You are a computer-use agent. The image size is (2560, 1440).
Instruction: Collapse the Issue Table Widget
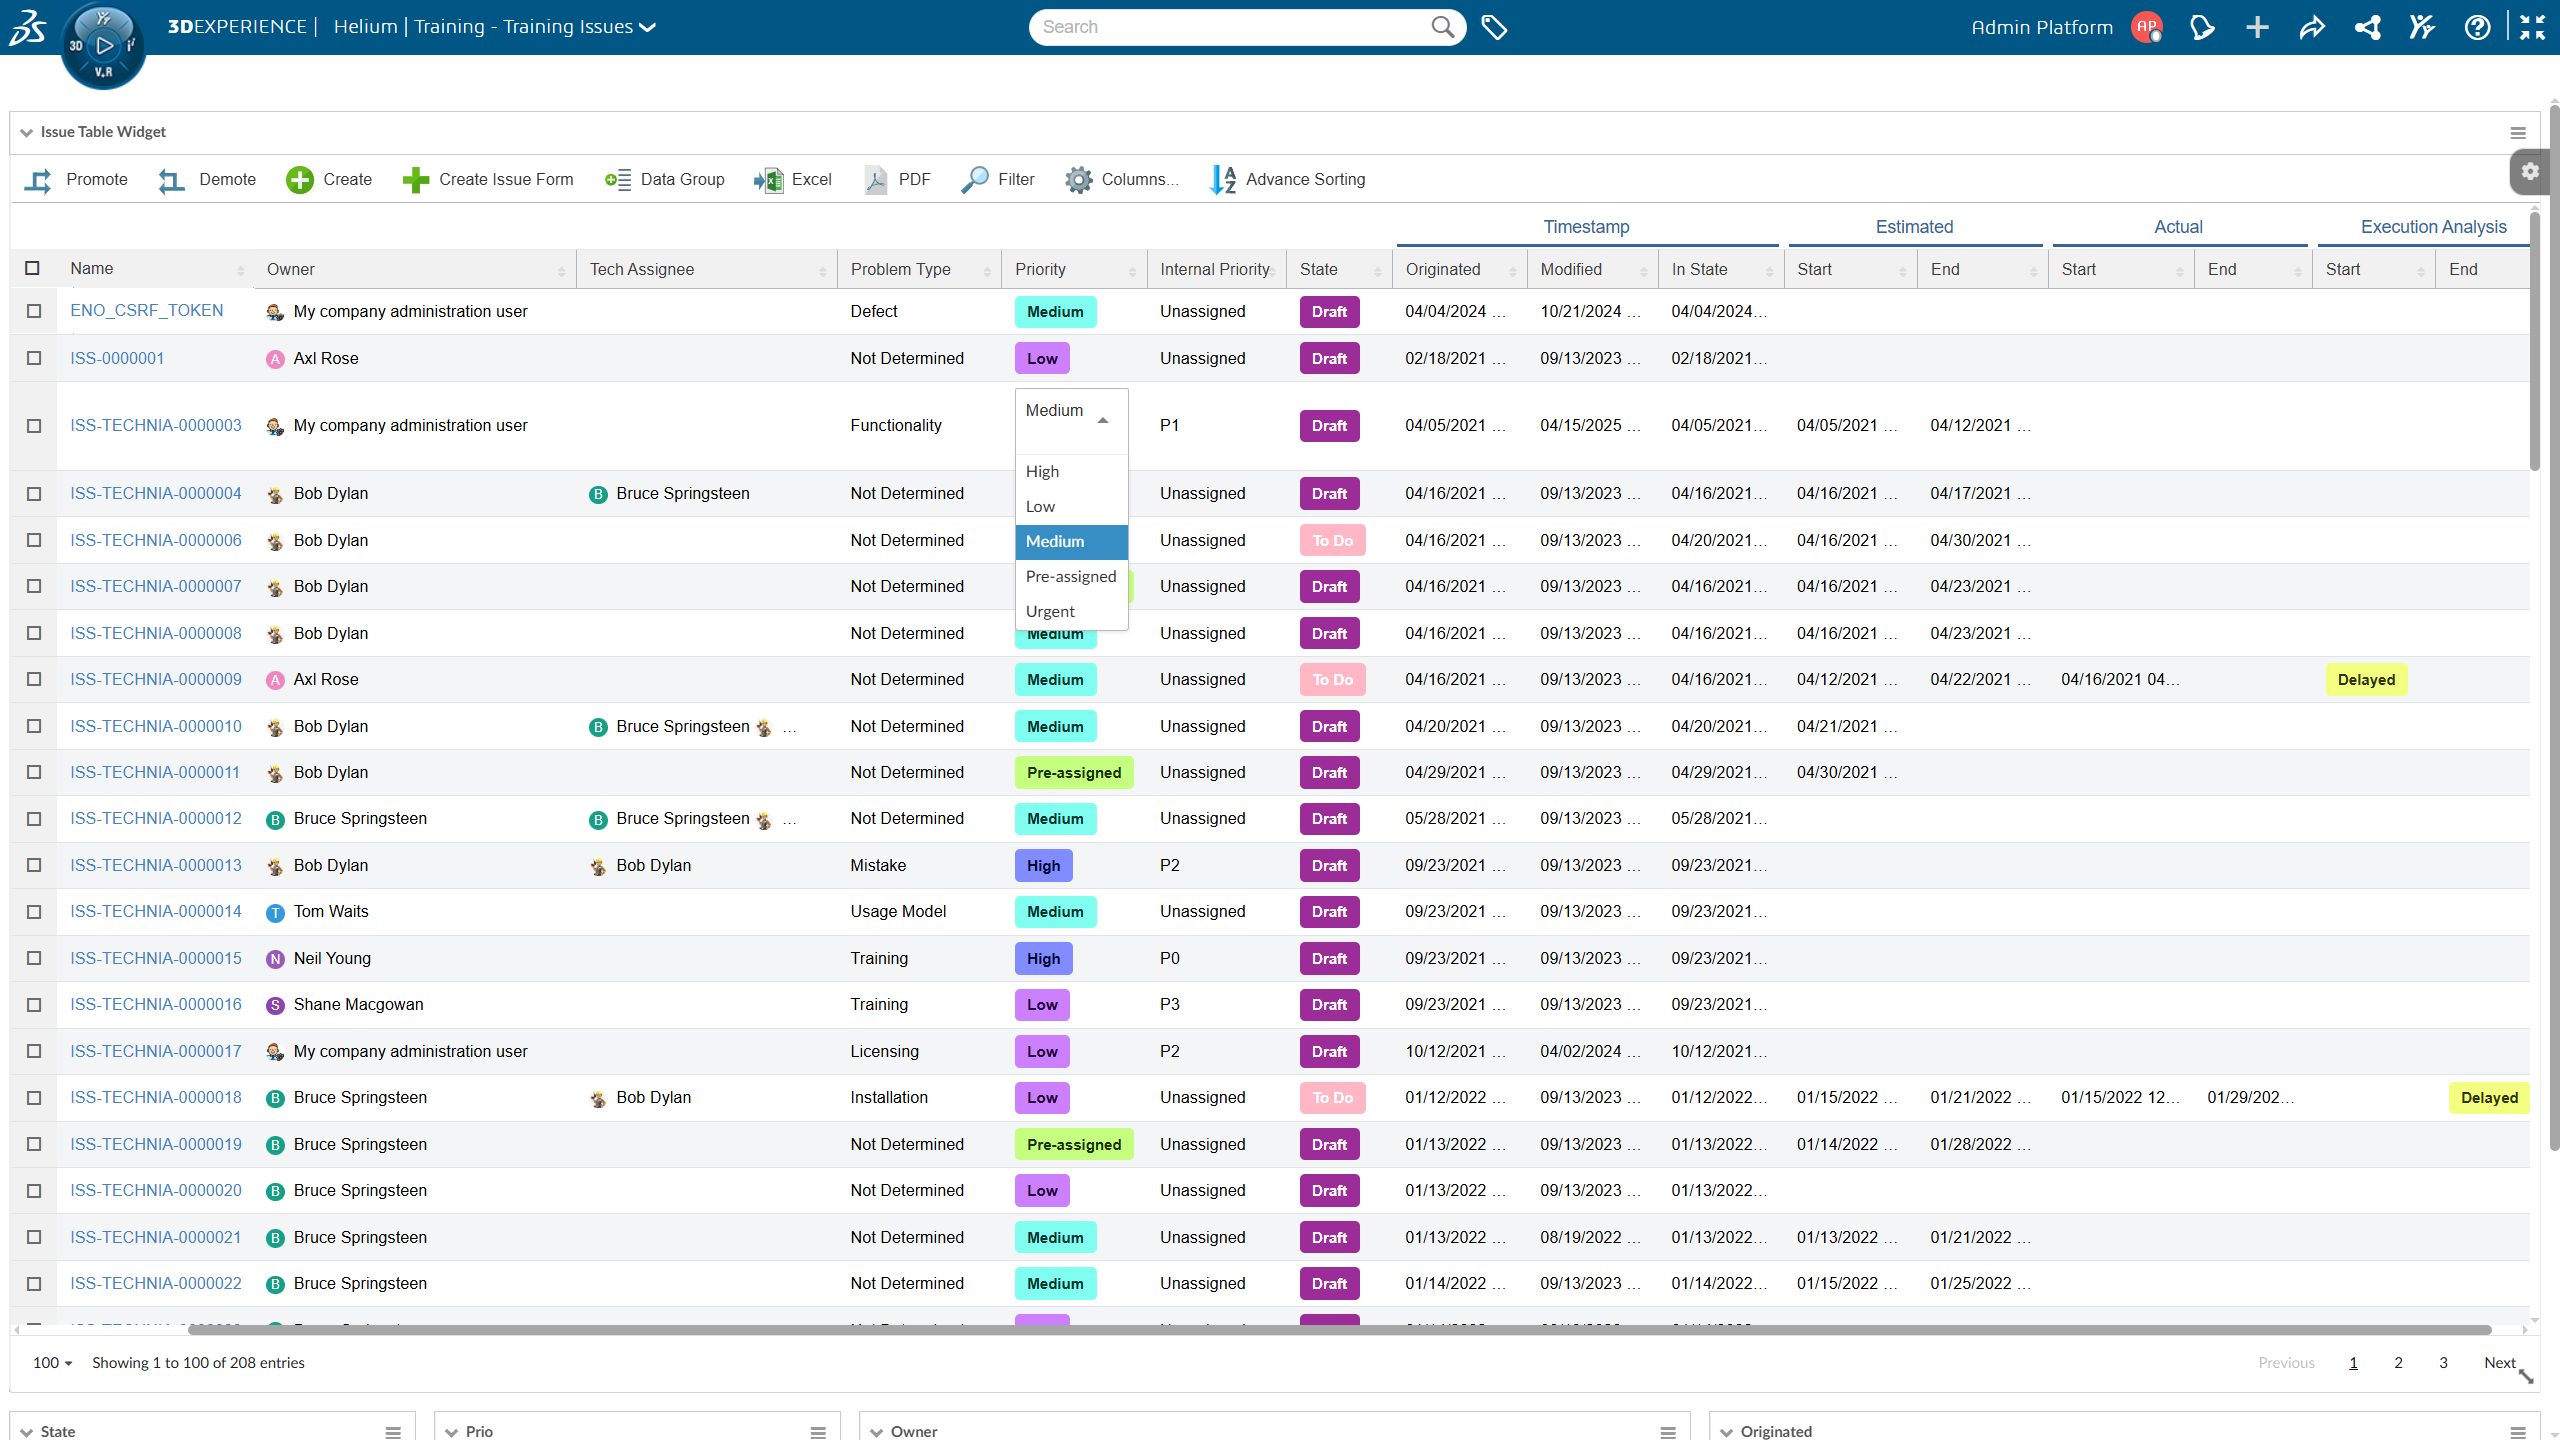click(x=25, y=131)
